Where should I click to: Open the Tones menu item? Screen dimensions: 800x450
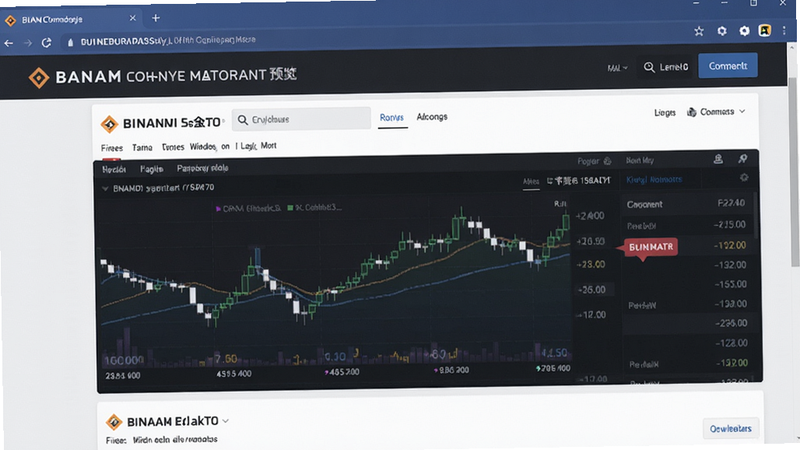[x=173, y=147]
